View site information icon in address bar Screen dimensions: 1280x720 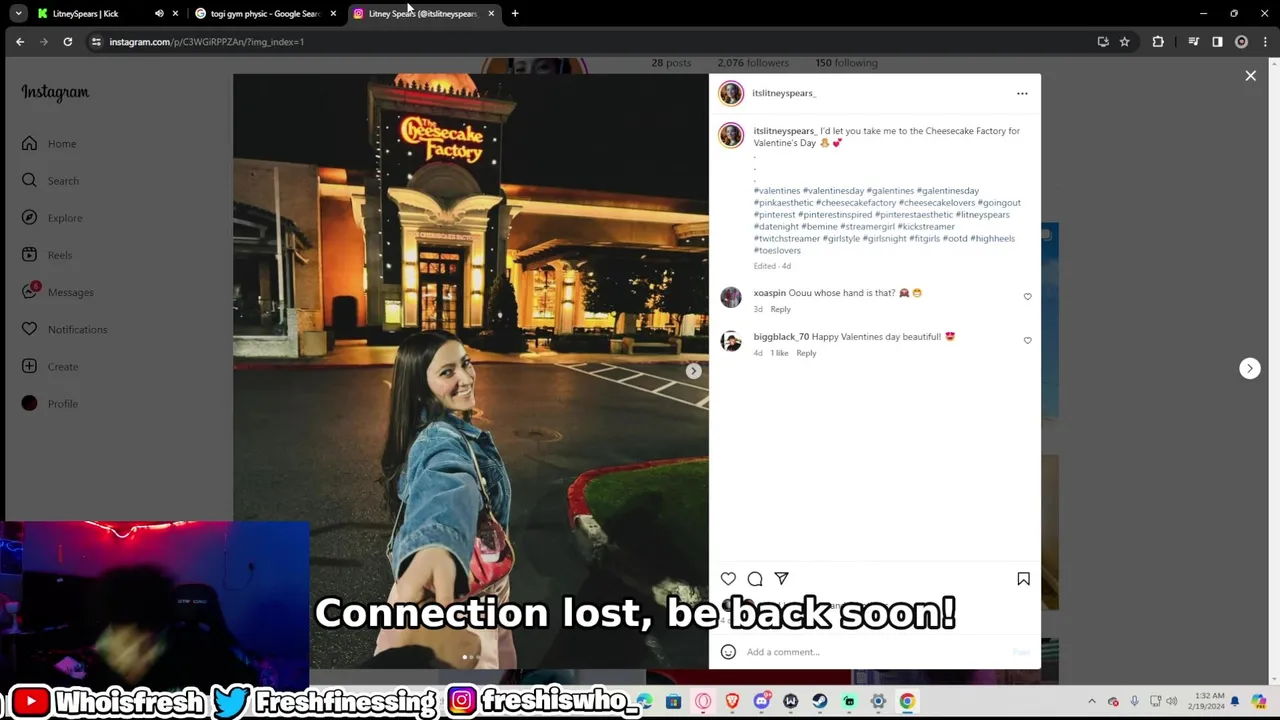click(x=96, y=42)
